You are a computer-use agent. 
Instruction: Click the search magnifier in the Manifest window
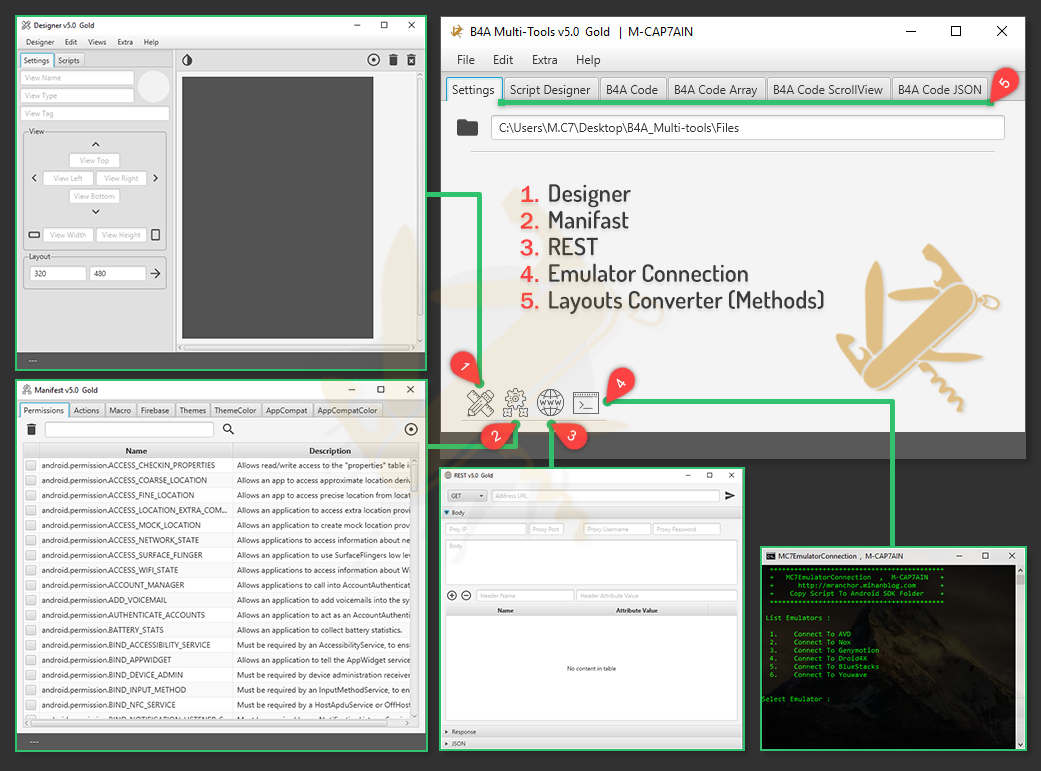pyautogui.click(x=228, y=429)
